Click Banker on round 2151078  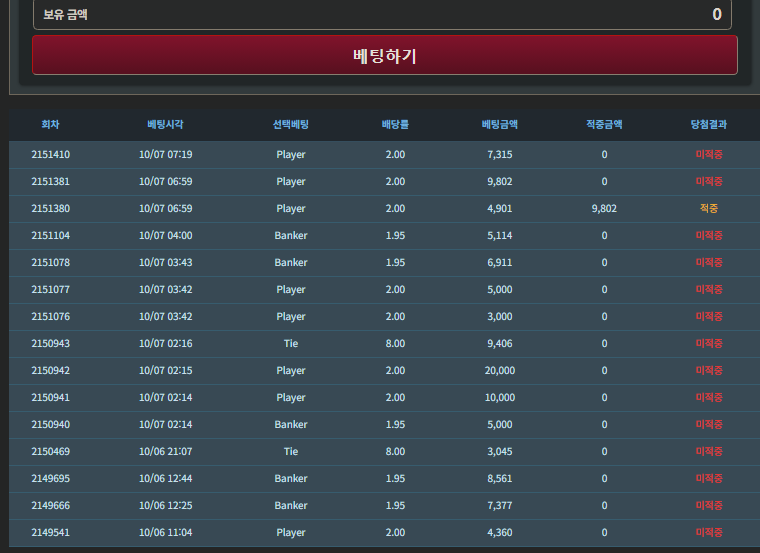pyautogui.click(x=291, y=263)
